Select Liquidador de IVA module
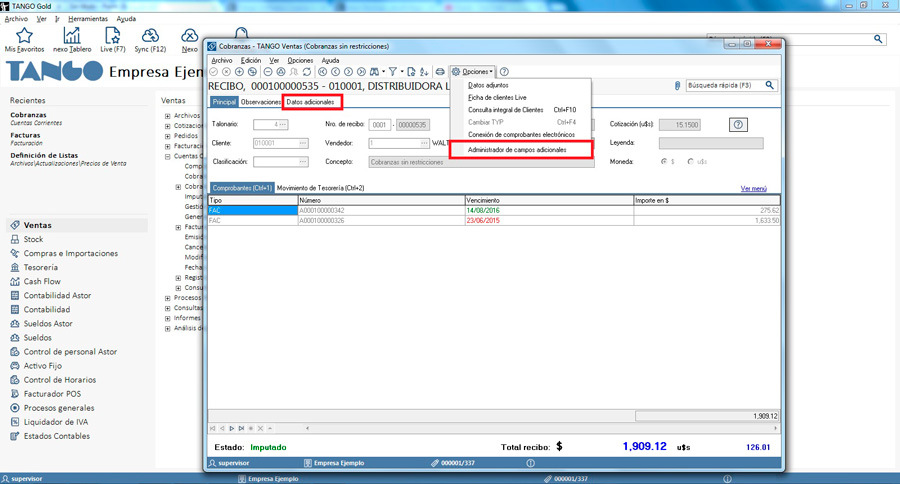Viewport: 900px width, 484px height. click(x=56, y=422)
